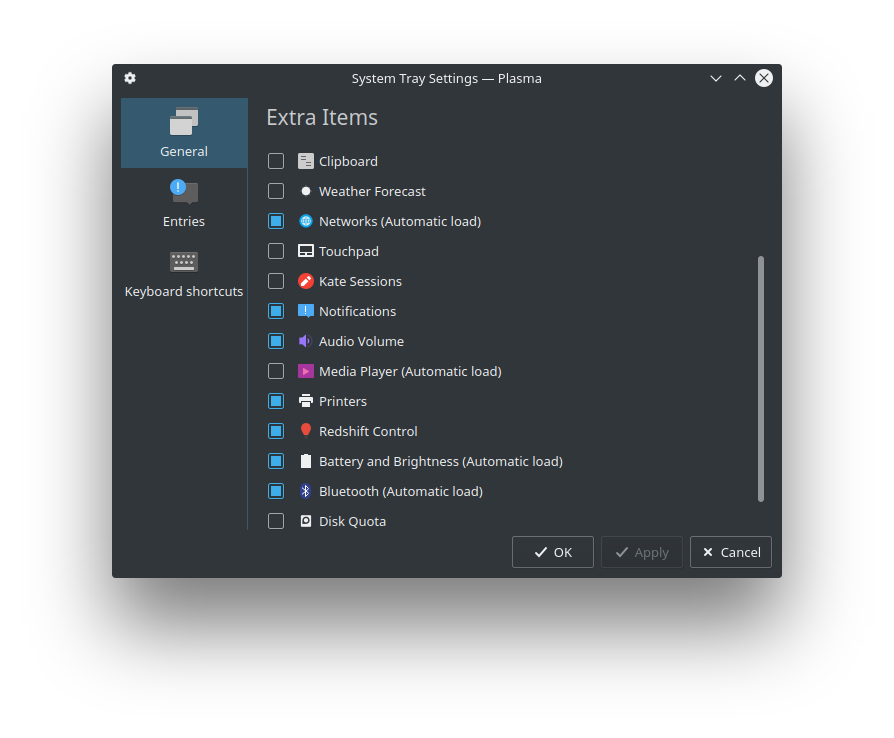Enable the Media Player checkbox
This screenshot has height=738, width=894.
[276, 371]
